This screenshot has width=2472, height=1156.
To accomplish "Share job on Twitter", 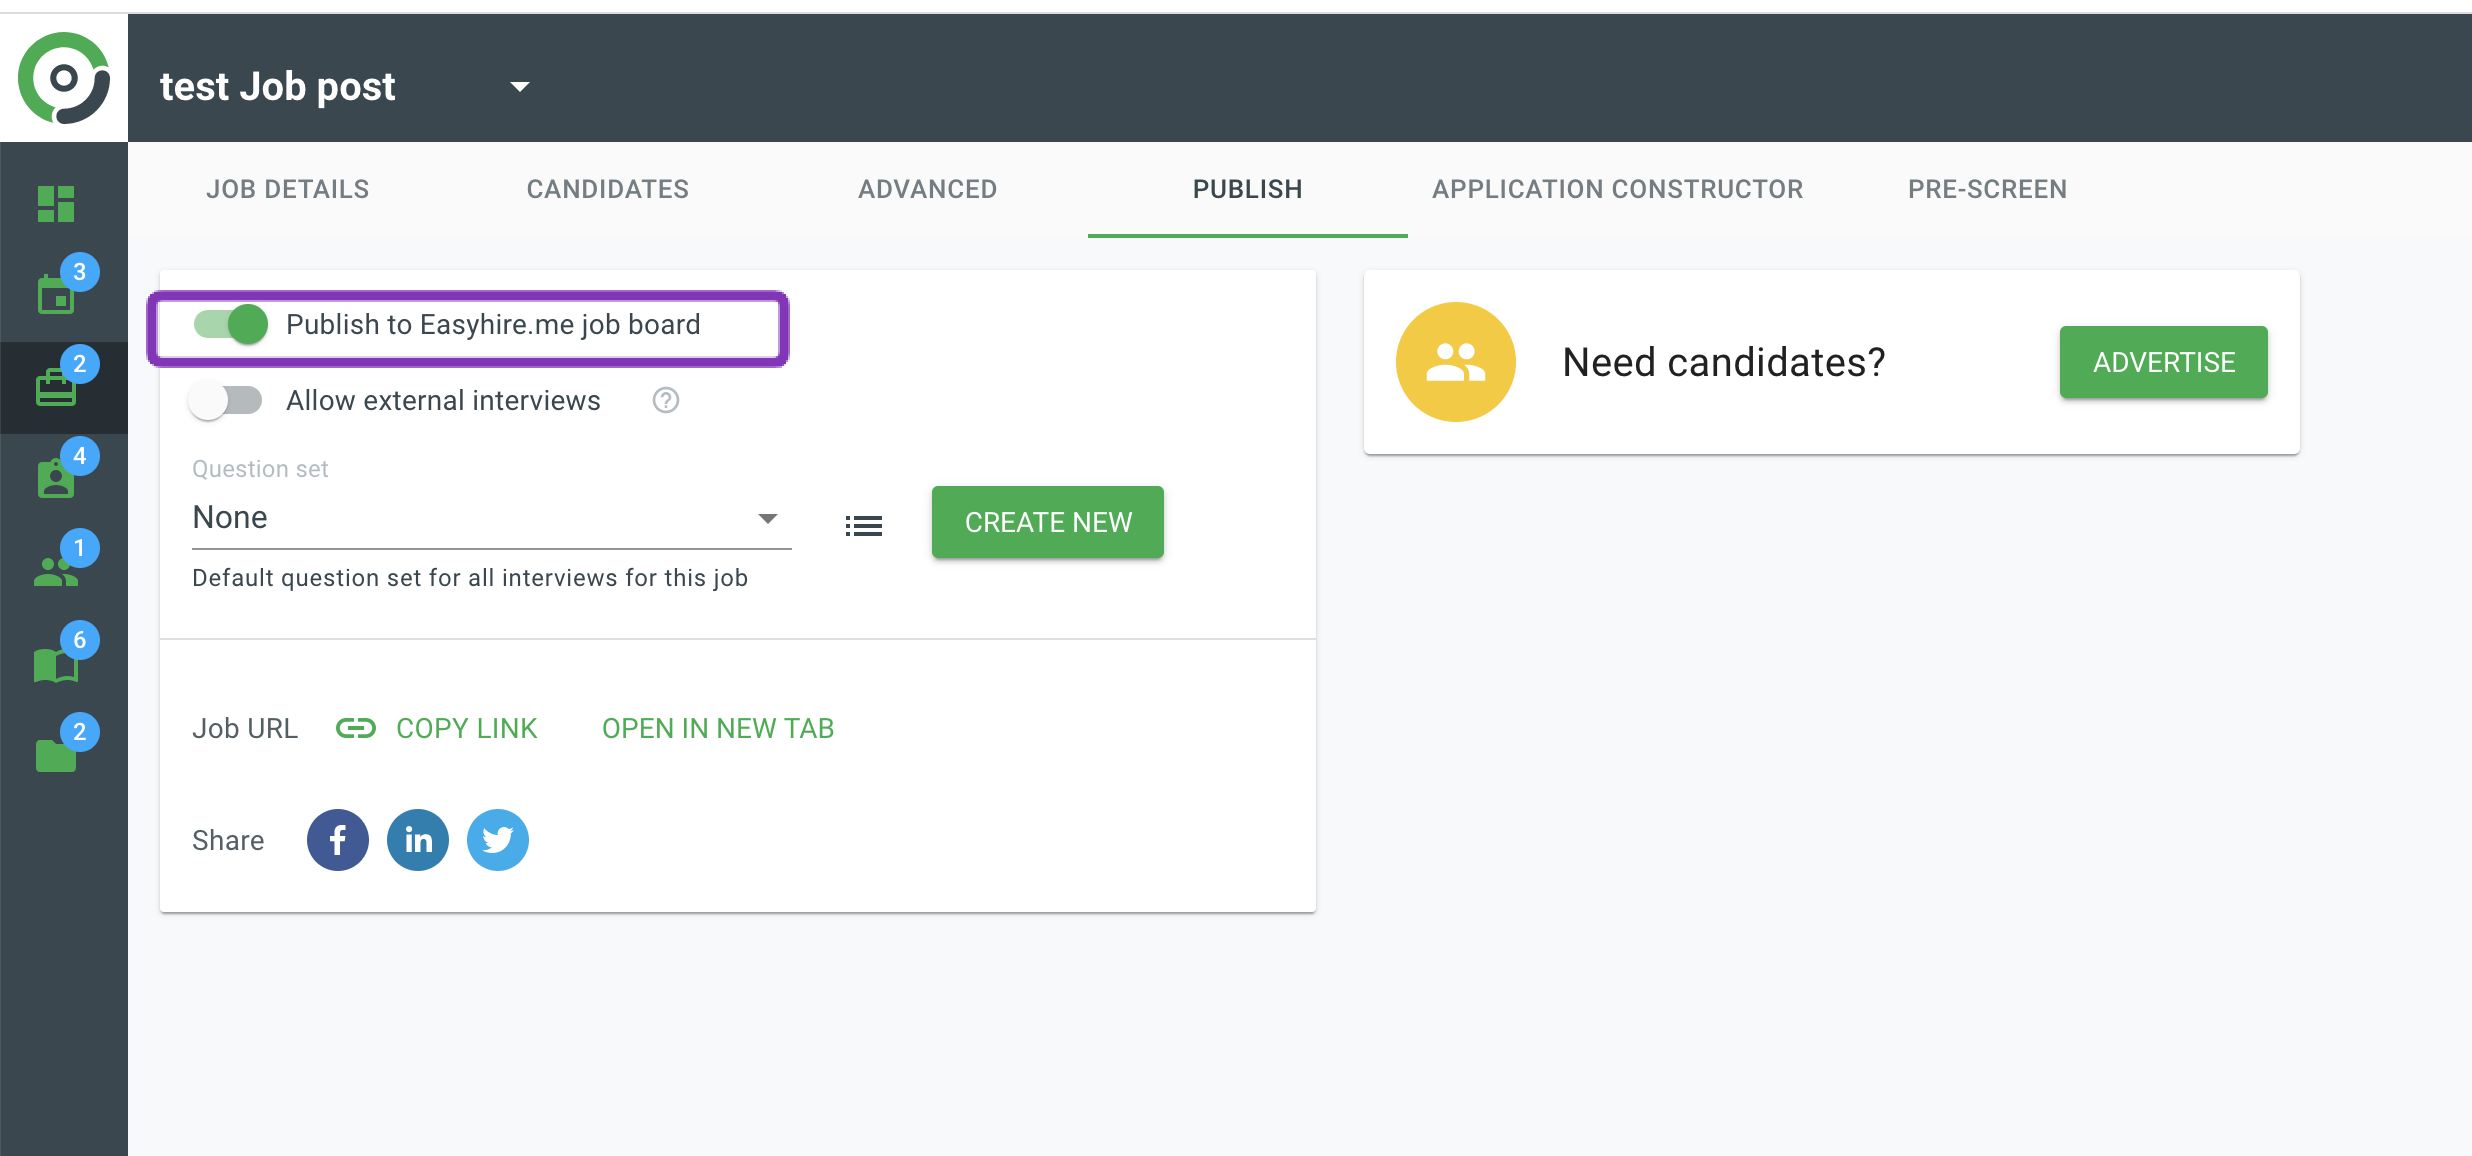I will click(498, 840).
